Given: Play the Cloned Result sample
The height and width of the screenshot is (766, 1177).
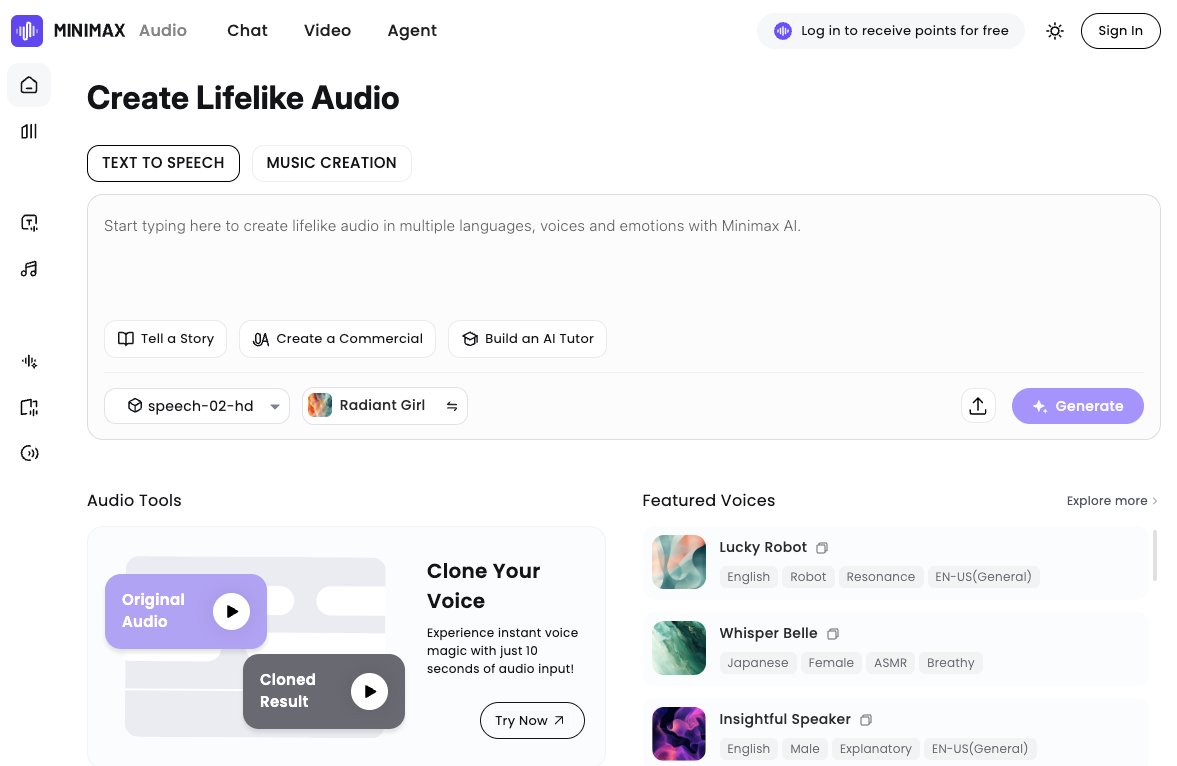Looking at the screenshot, I should click(x=369, y=691).
